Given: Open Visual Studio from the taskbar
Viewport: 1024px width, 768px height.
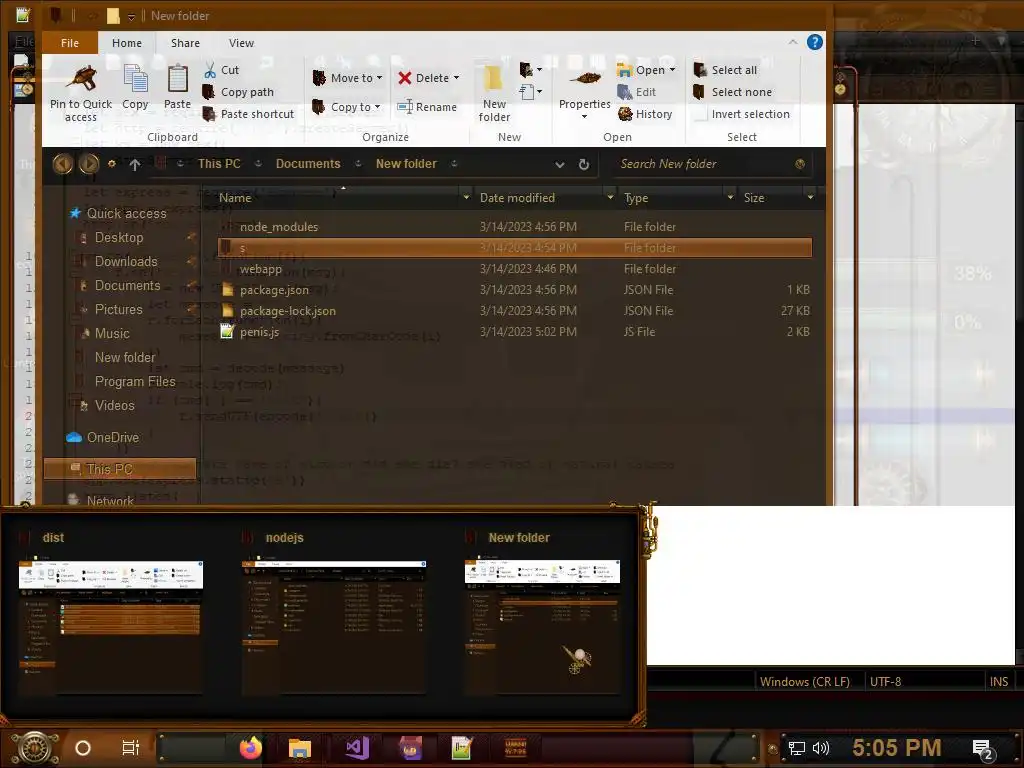Looking at the screenshot, I should 357,748.
